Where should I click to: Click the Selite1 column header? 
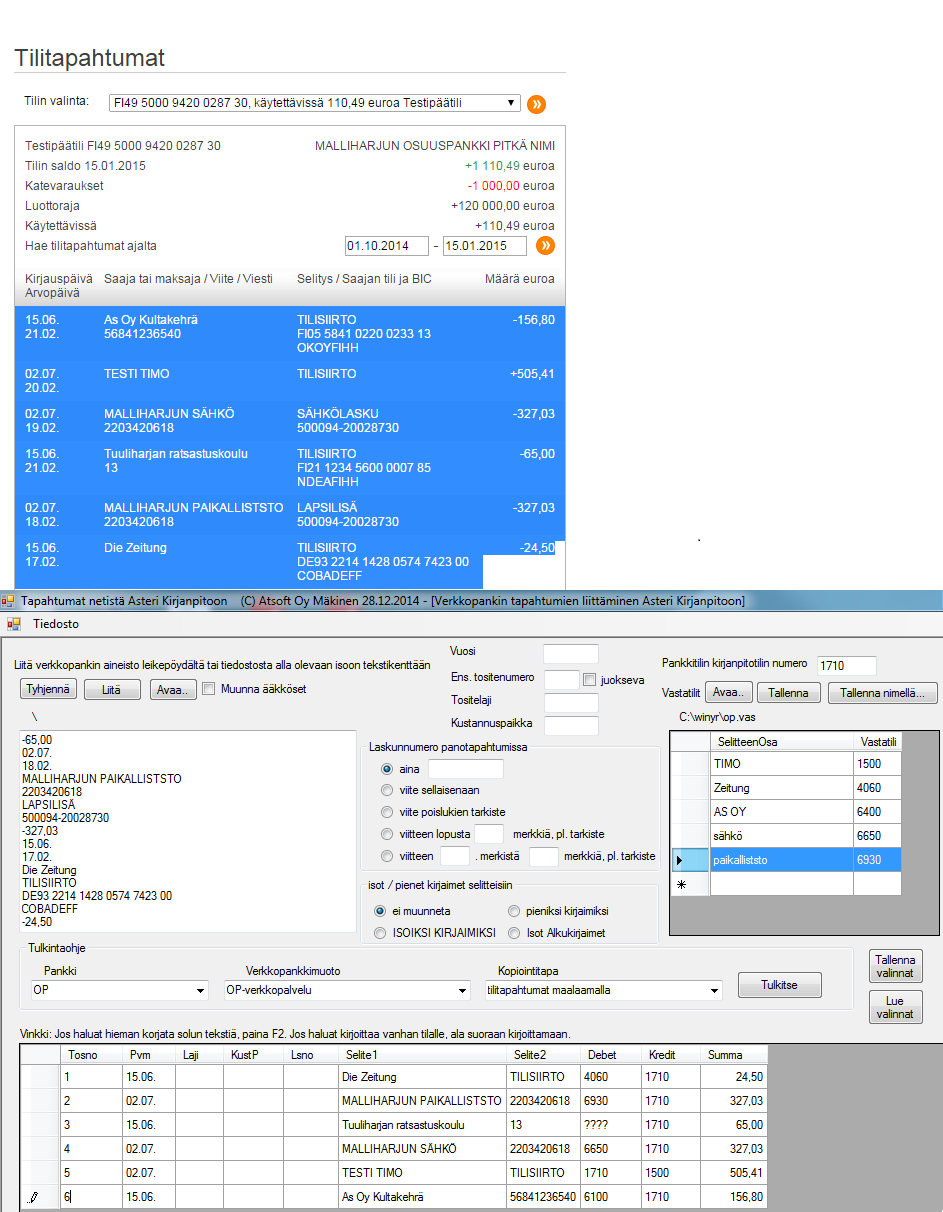point(423,1054)
